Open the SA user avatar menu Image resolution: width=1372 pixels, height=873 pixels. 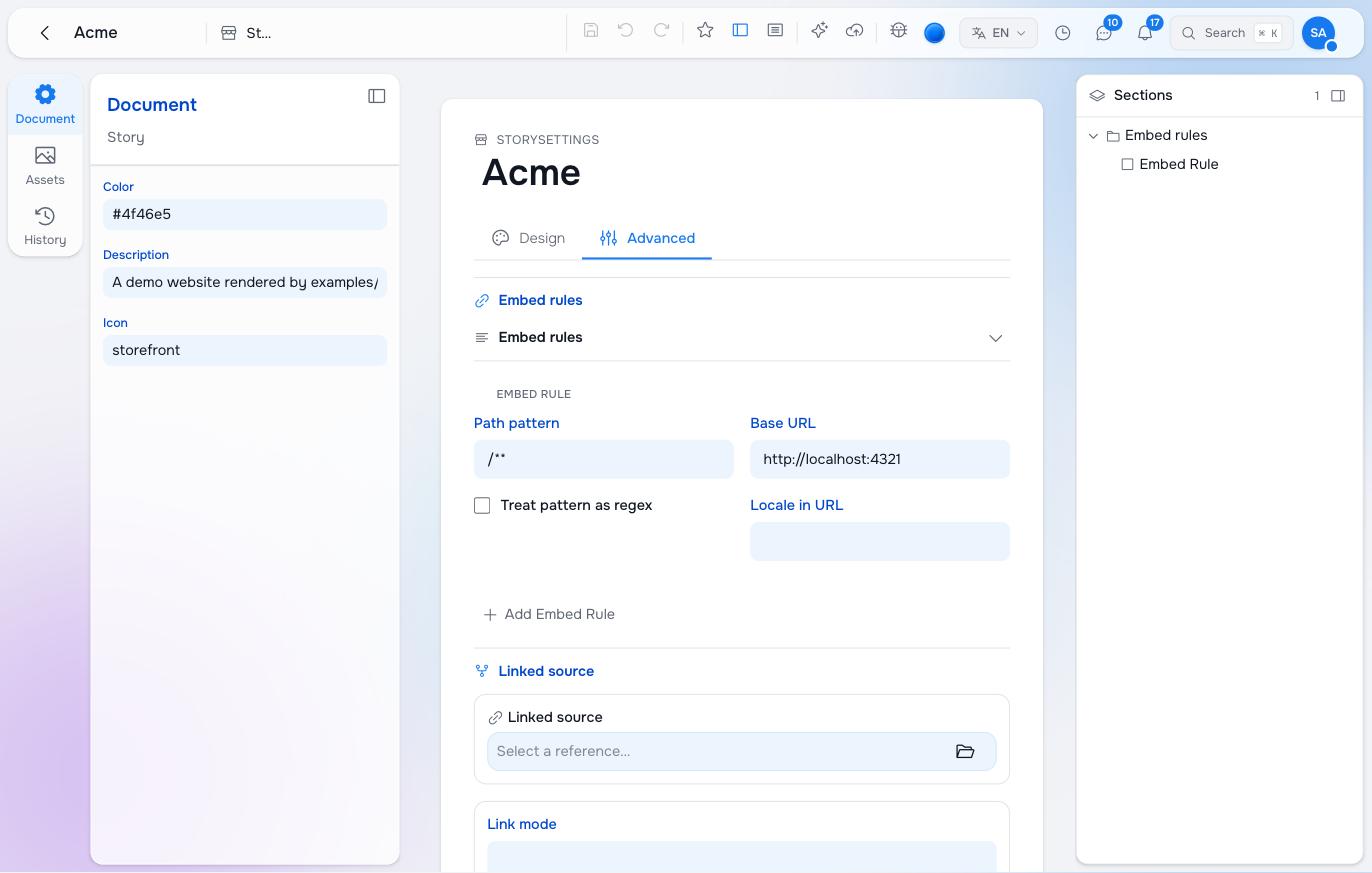point(1319,33)
